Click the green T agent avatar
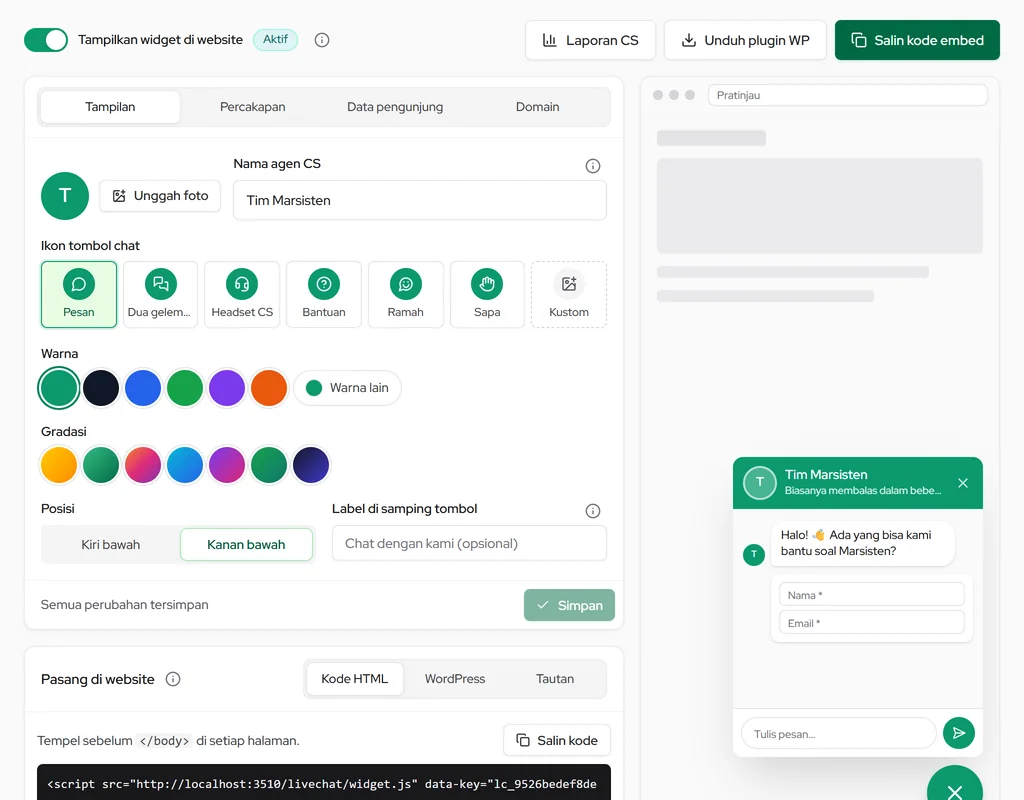 click(x=65, y=196)
